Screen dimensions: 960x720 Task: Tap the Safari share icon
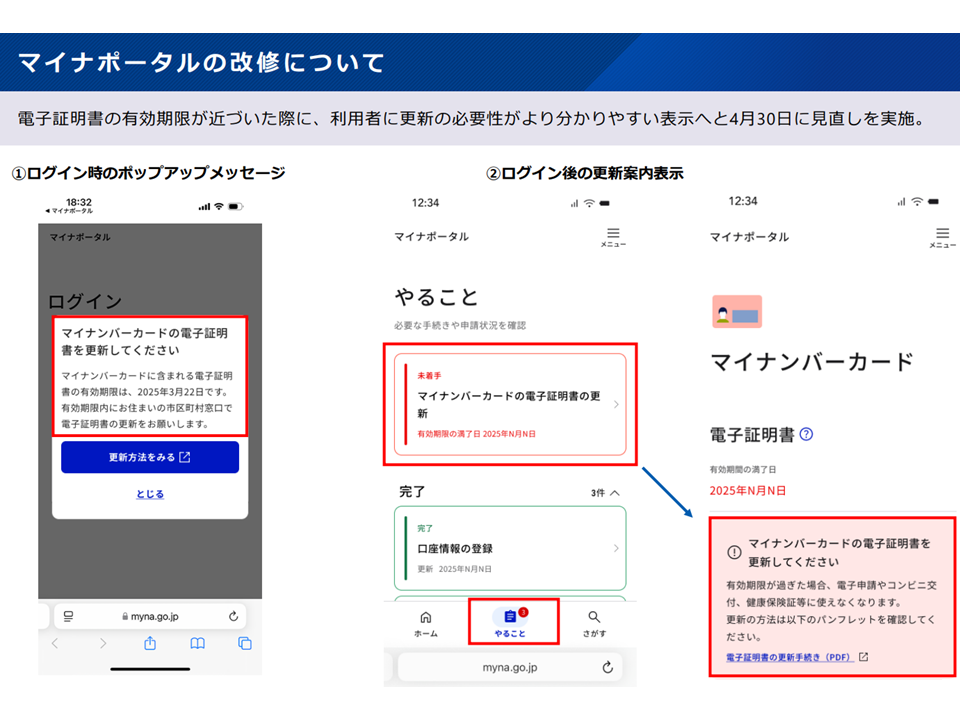click(150, 643)
